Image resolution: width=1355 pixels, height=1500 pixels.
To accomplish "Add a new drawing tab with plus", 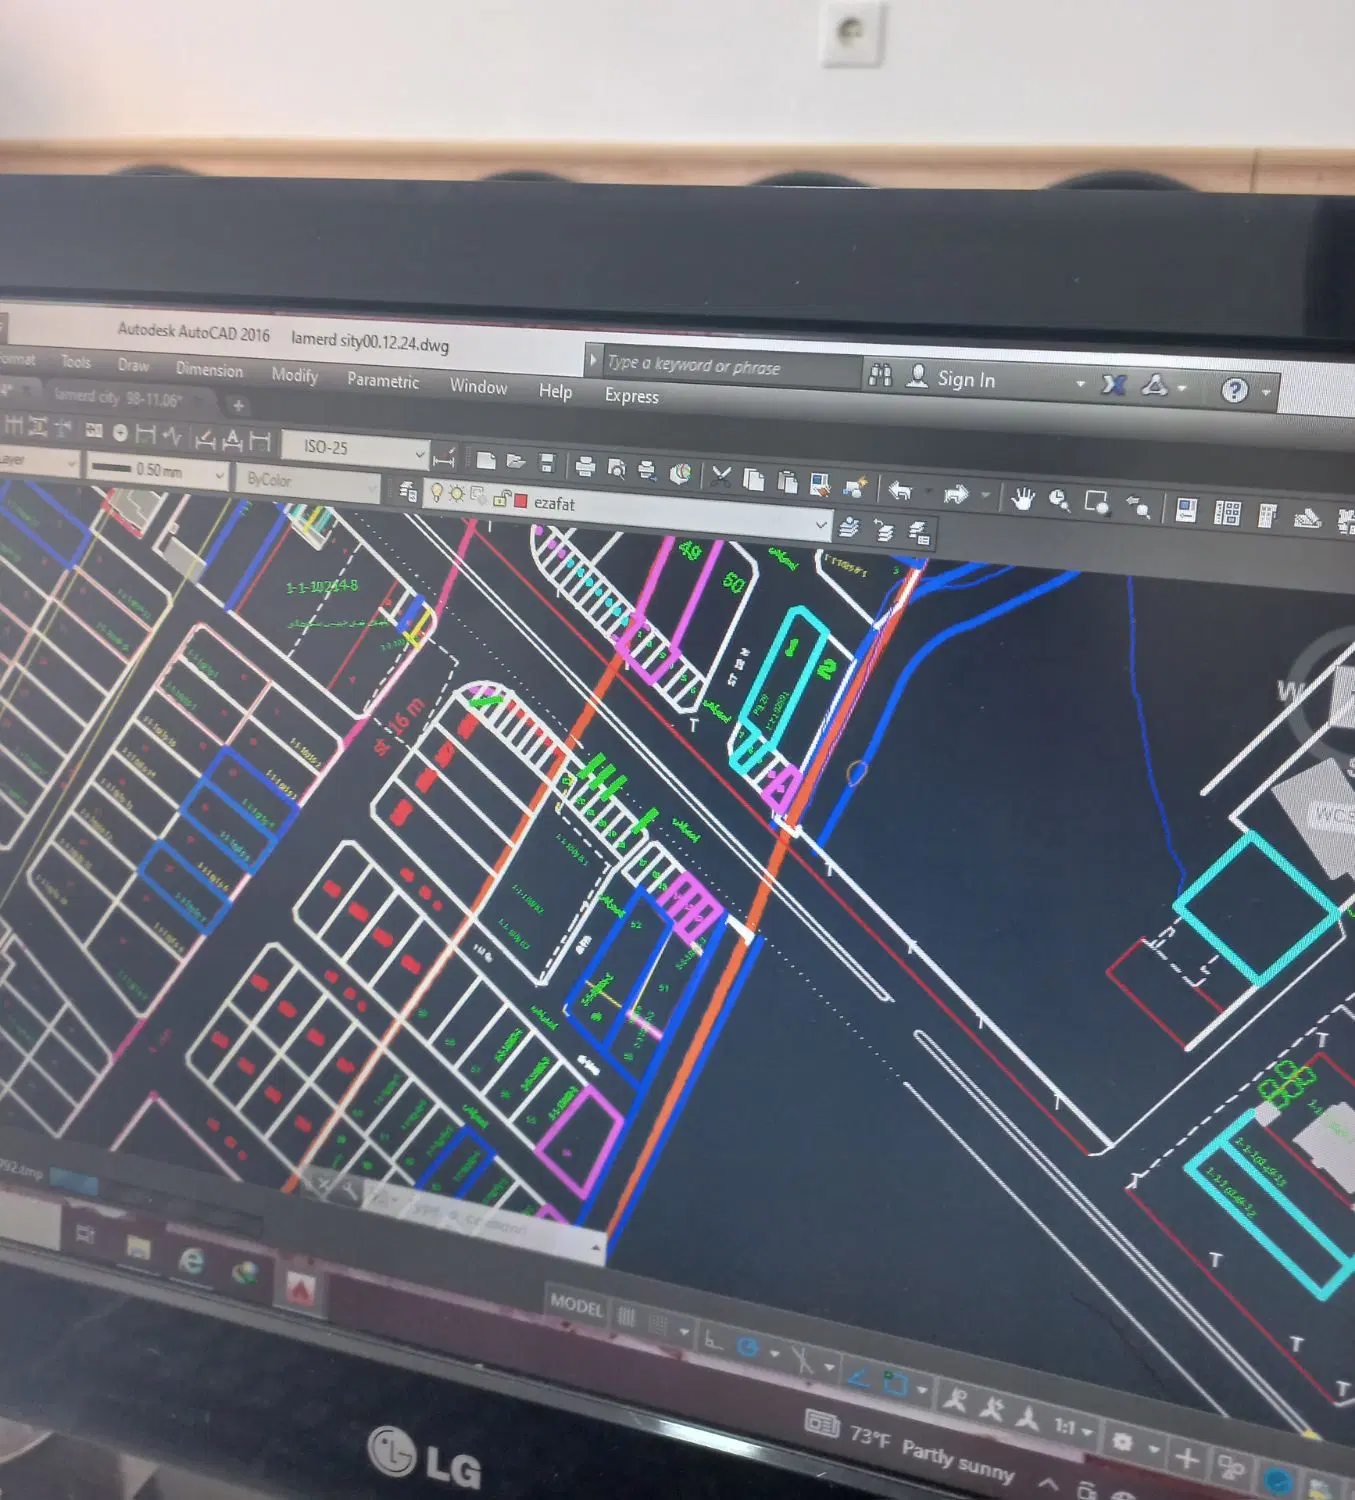I will click(238, 405).
